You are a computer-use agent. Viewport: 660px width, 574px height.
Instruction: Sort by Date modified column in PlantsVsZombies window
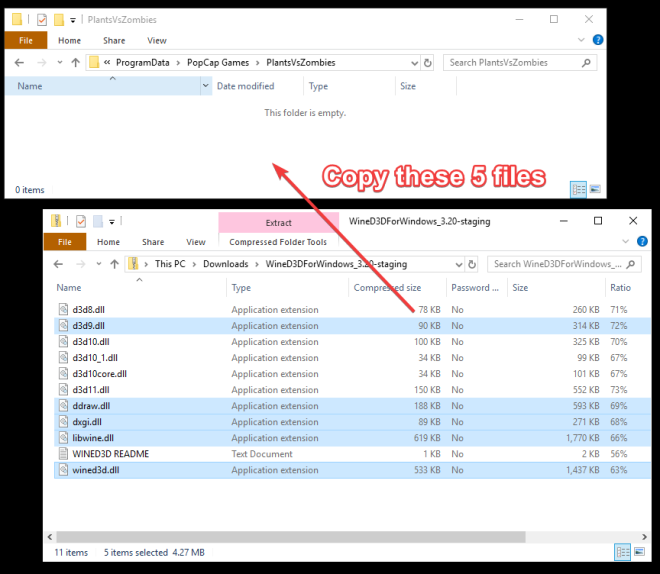click(x=245, y=86)
